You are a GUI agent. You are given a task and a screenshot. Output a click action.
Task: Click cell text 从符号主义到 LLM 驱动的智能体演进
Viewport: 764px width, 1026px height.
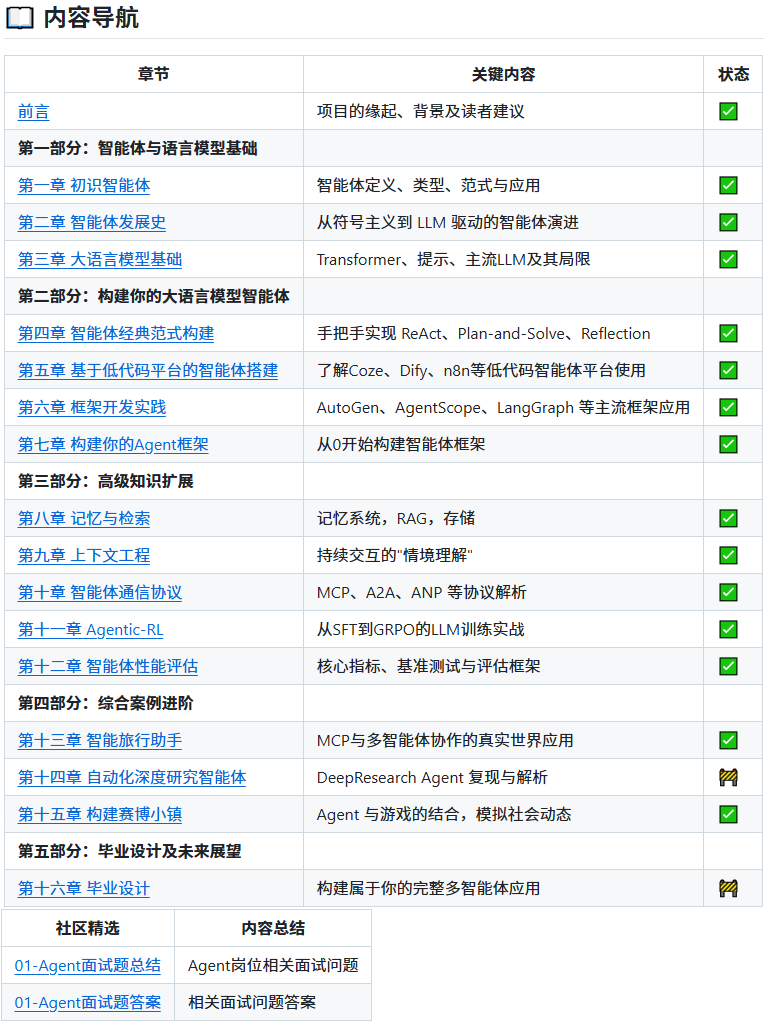(x=448, y=222)
